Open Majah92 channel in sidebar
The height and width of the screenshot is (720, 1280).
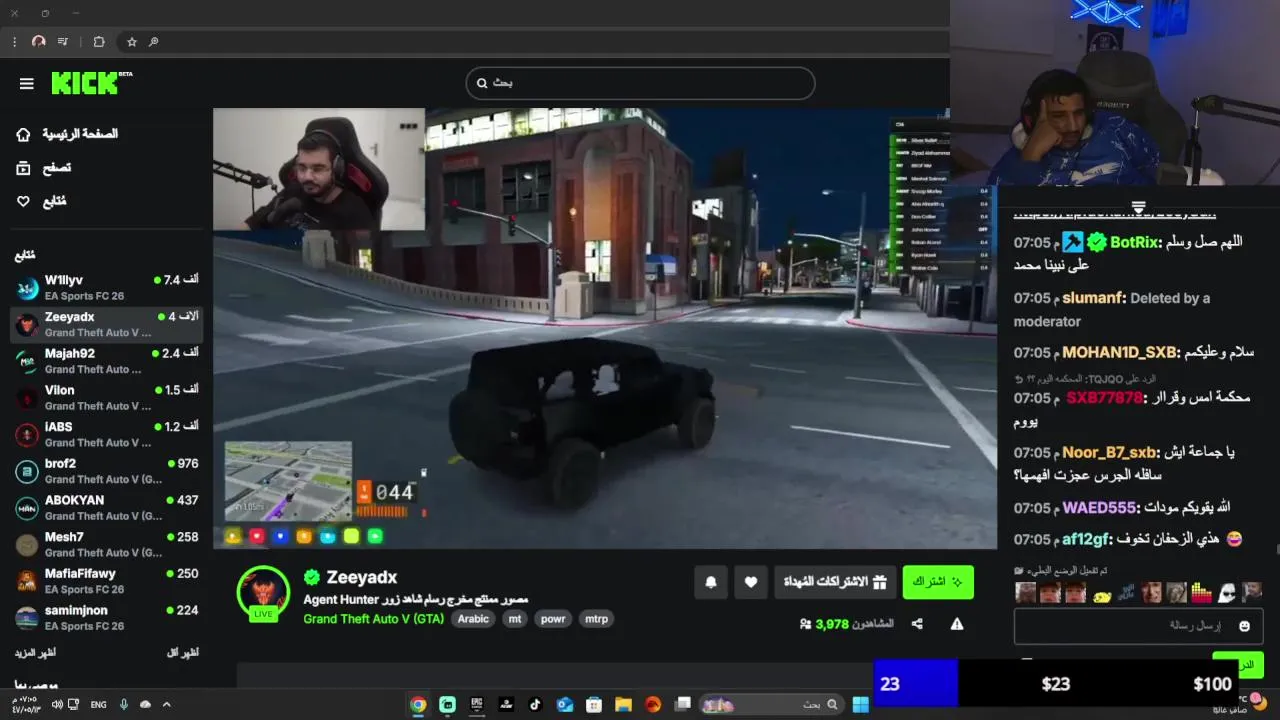[106, 361]
